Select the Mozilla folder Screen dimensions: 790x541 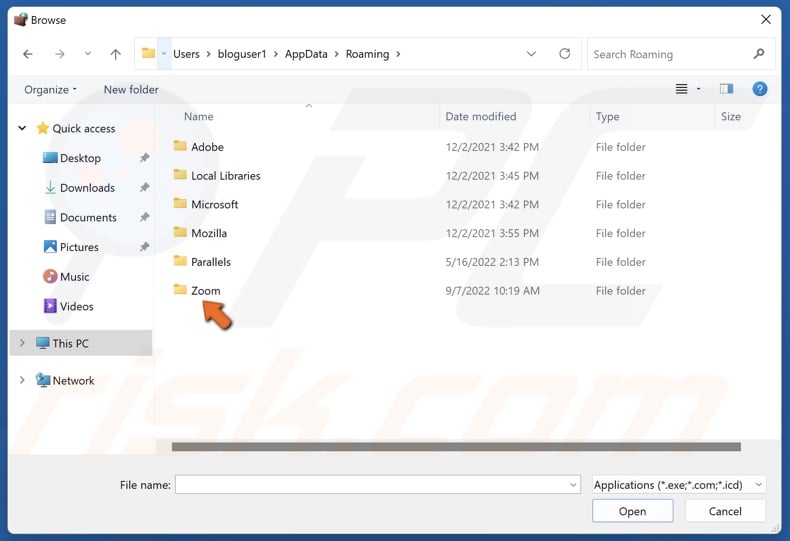point(209,233)
